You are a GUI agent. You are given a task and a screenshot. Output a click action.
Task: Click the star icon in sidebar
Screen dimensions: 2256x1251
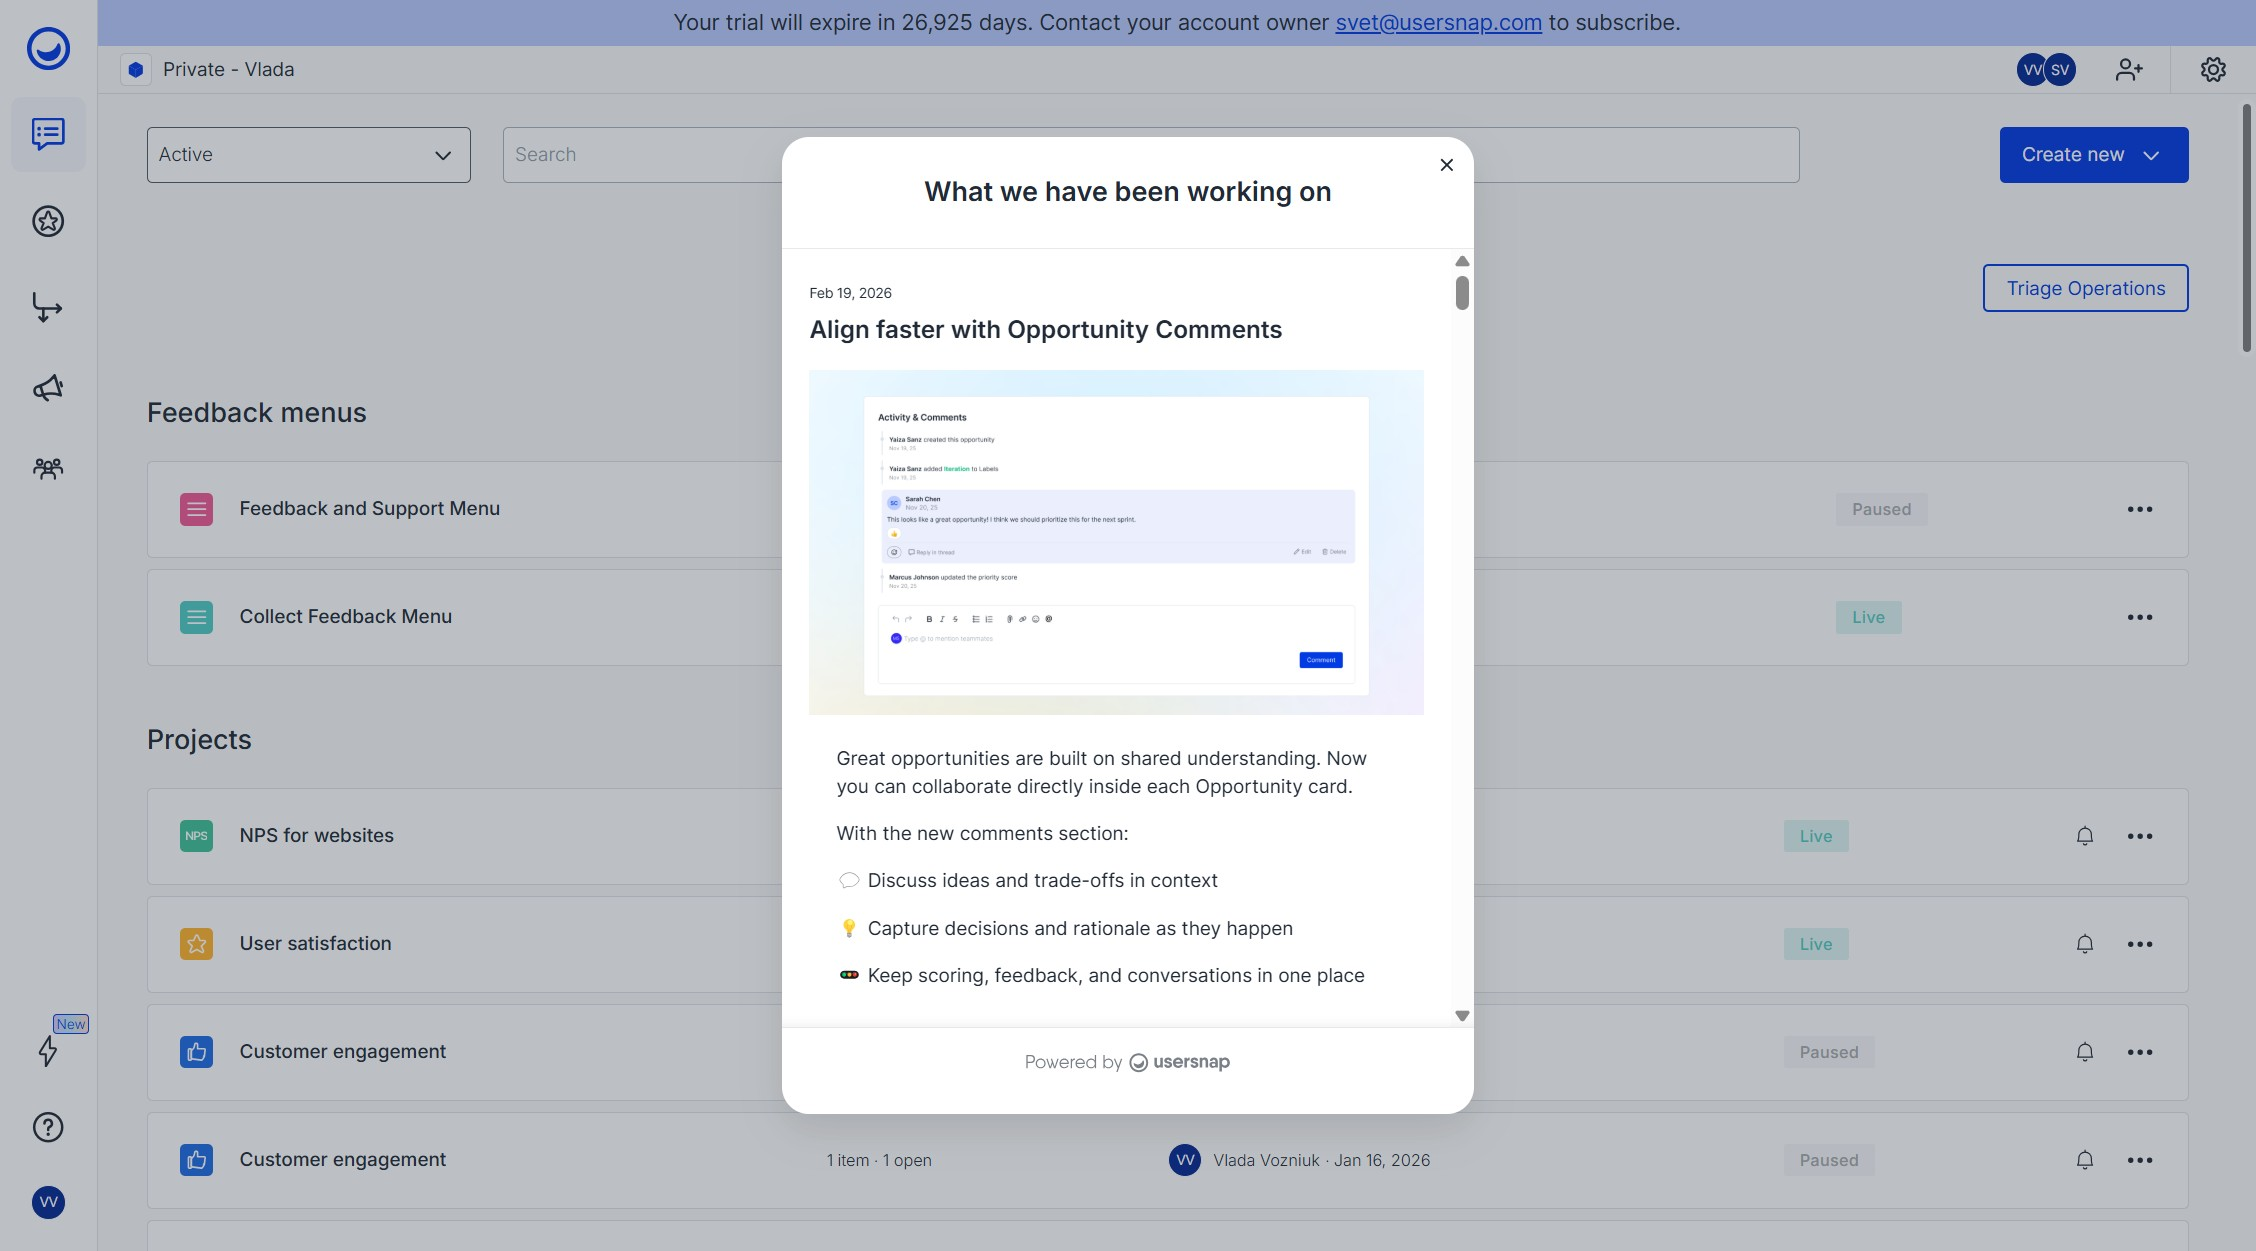pyautogui.click(x=48, y=221)
